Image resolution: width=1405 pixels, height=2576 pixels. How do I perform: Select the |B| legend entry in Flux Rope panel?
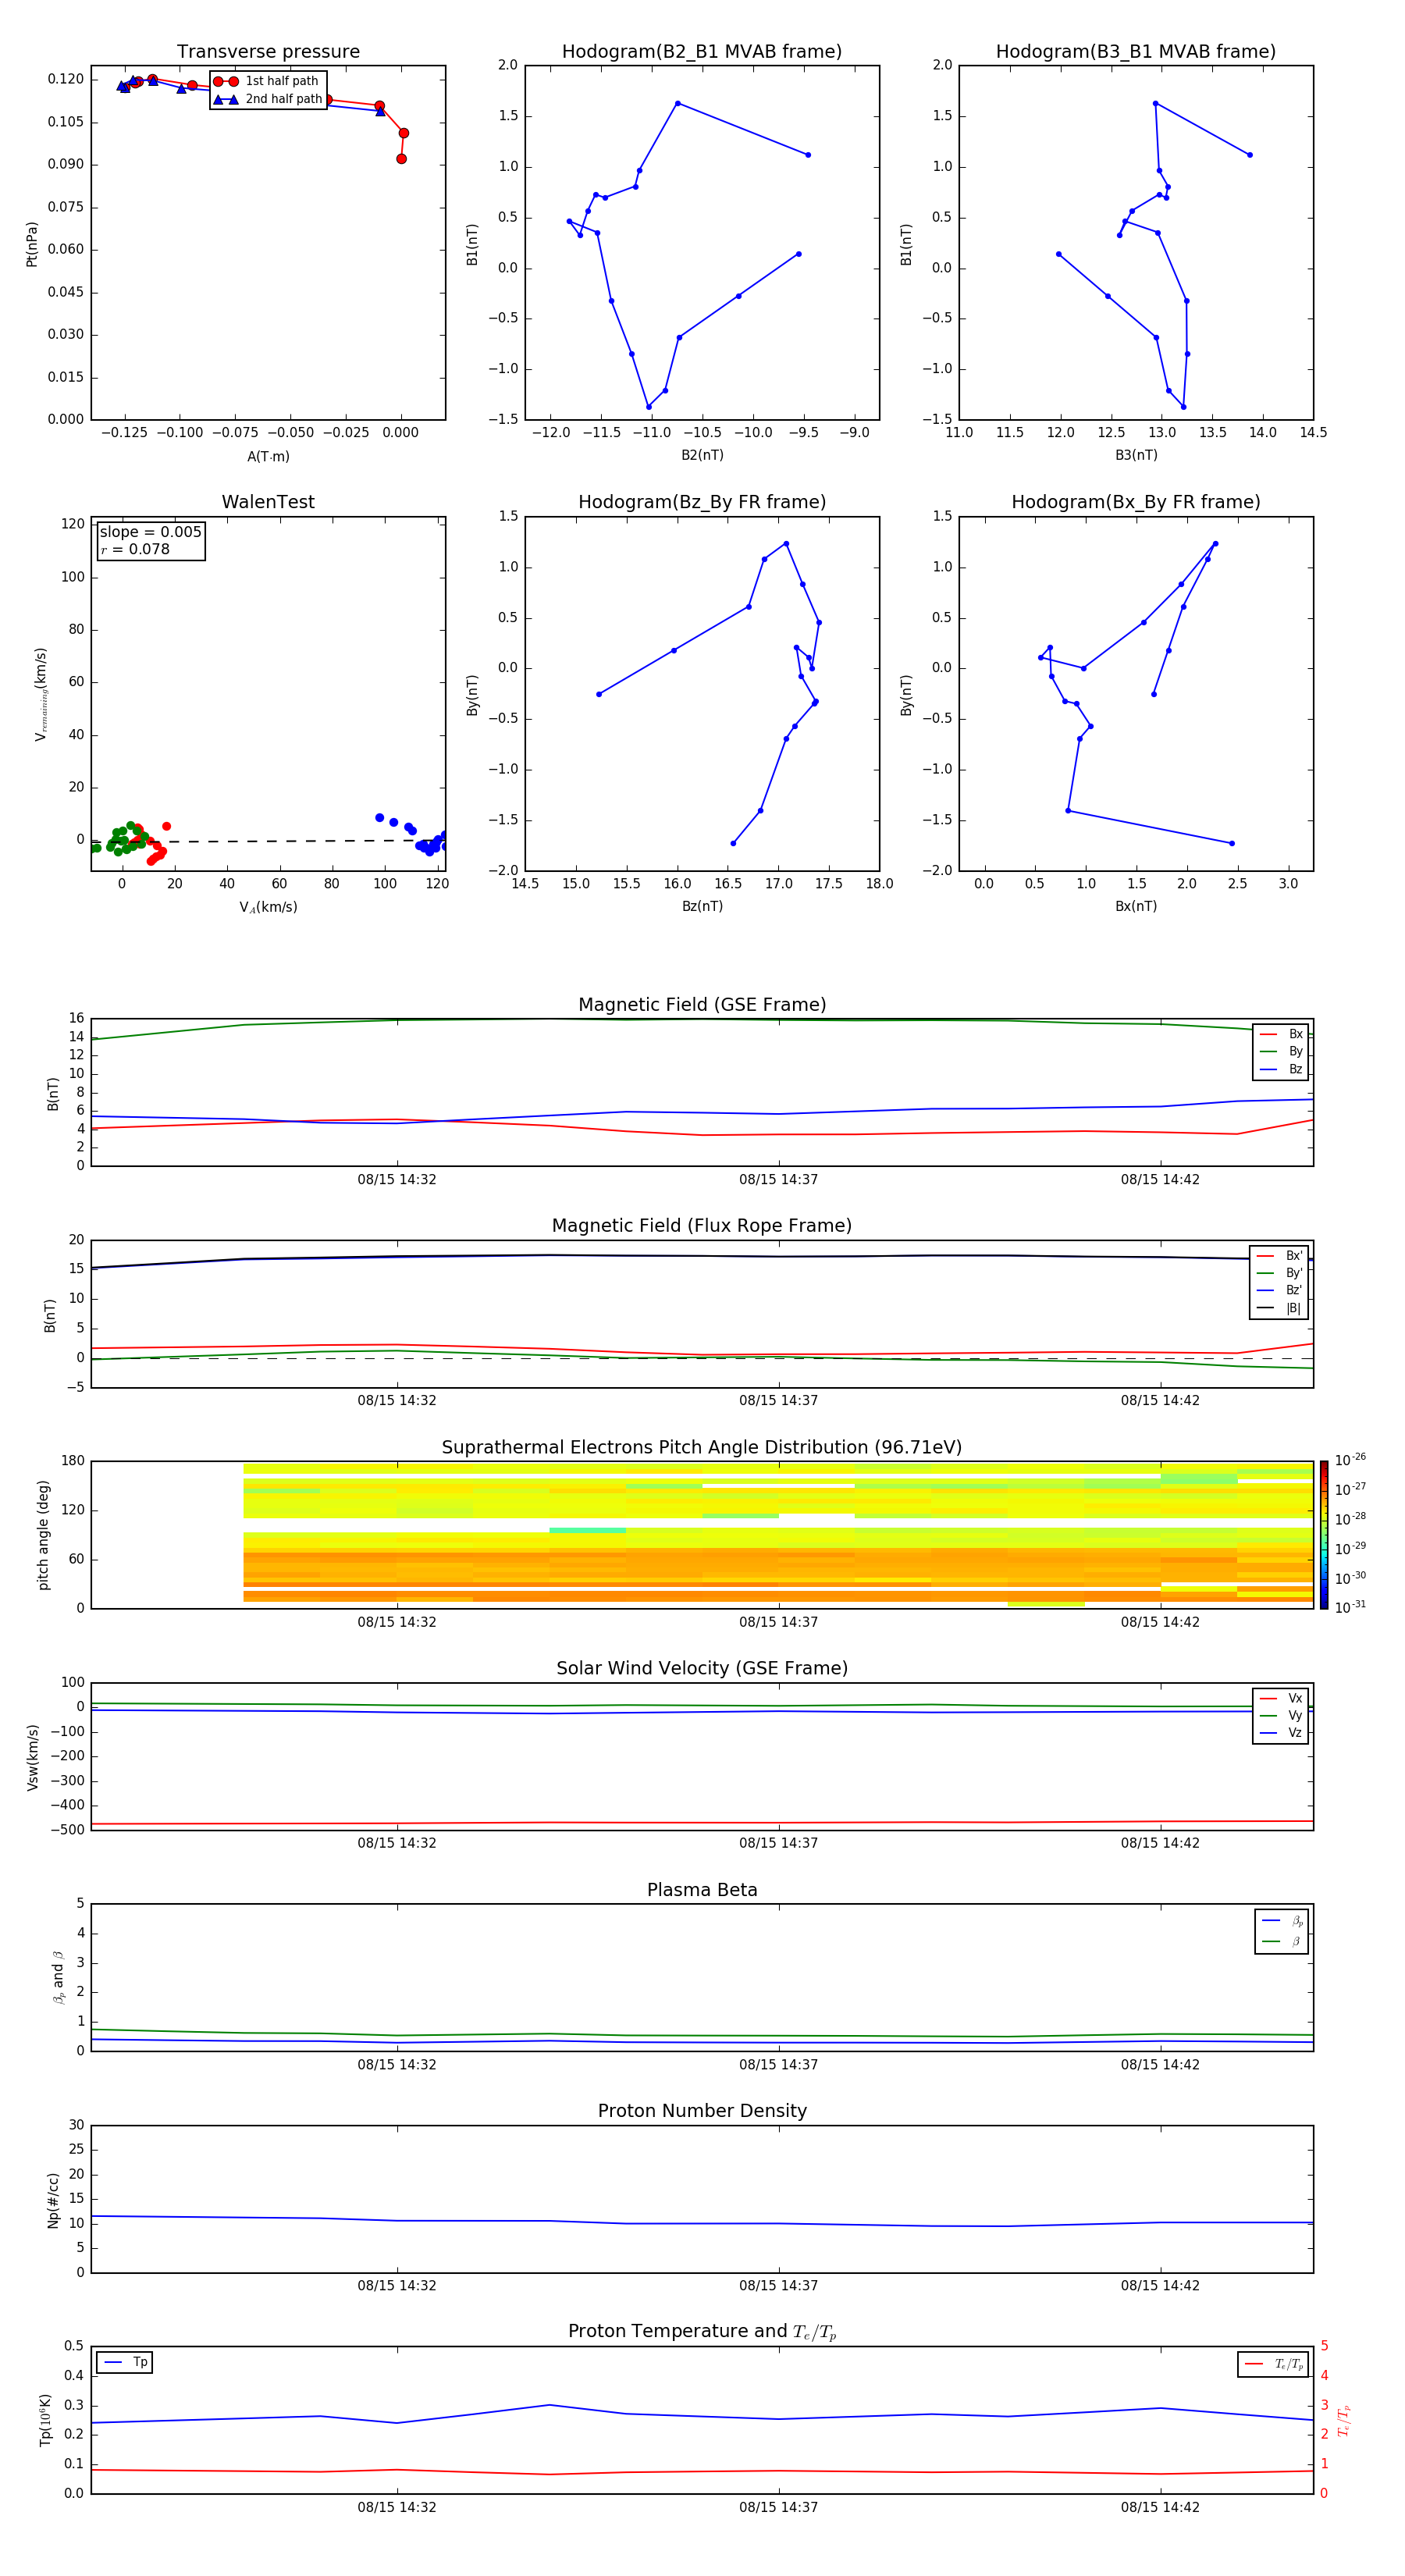(x=1279, y=1308)
